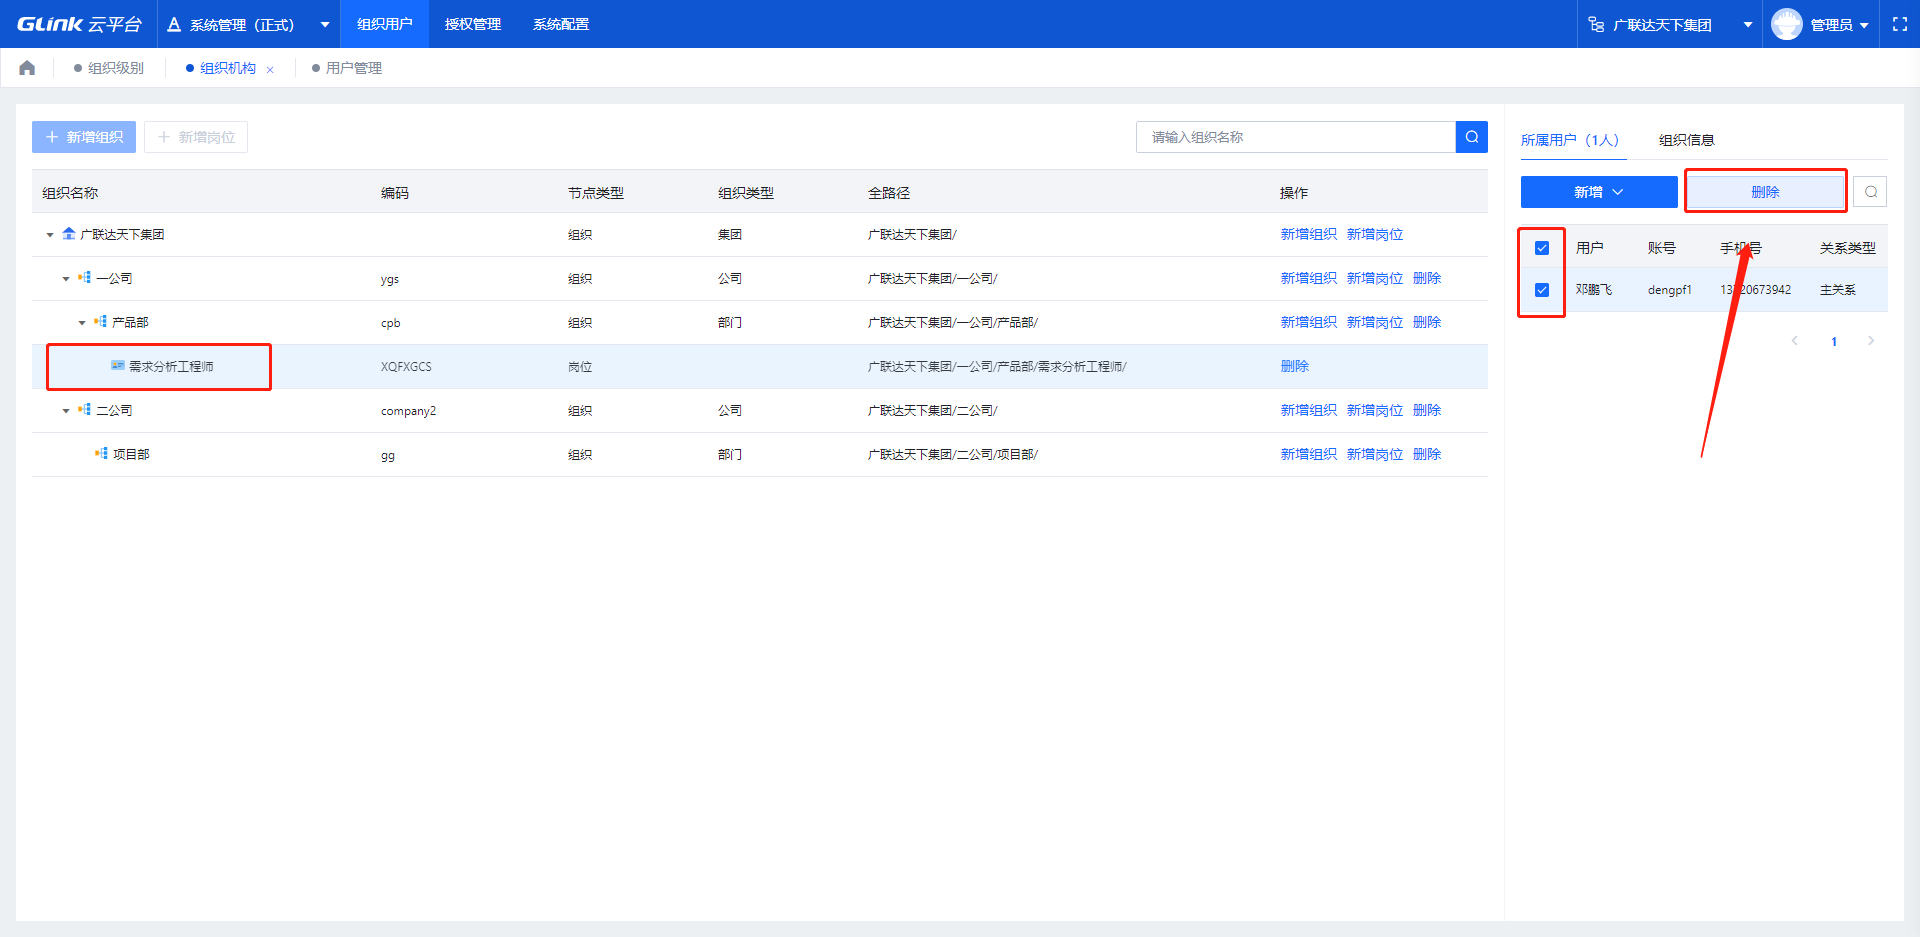
Task: Click the 项目部 department node icon
Action: pyautogui.click(x=101, y=454)
